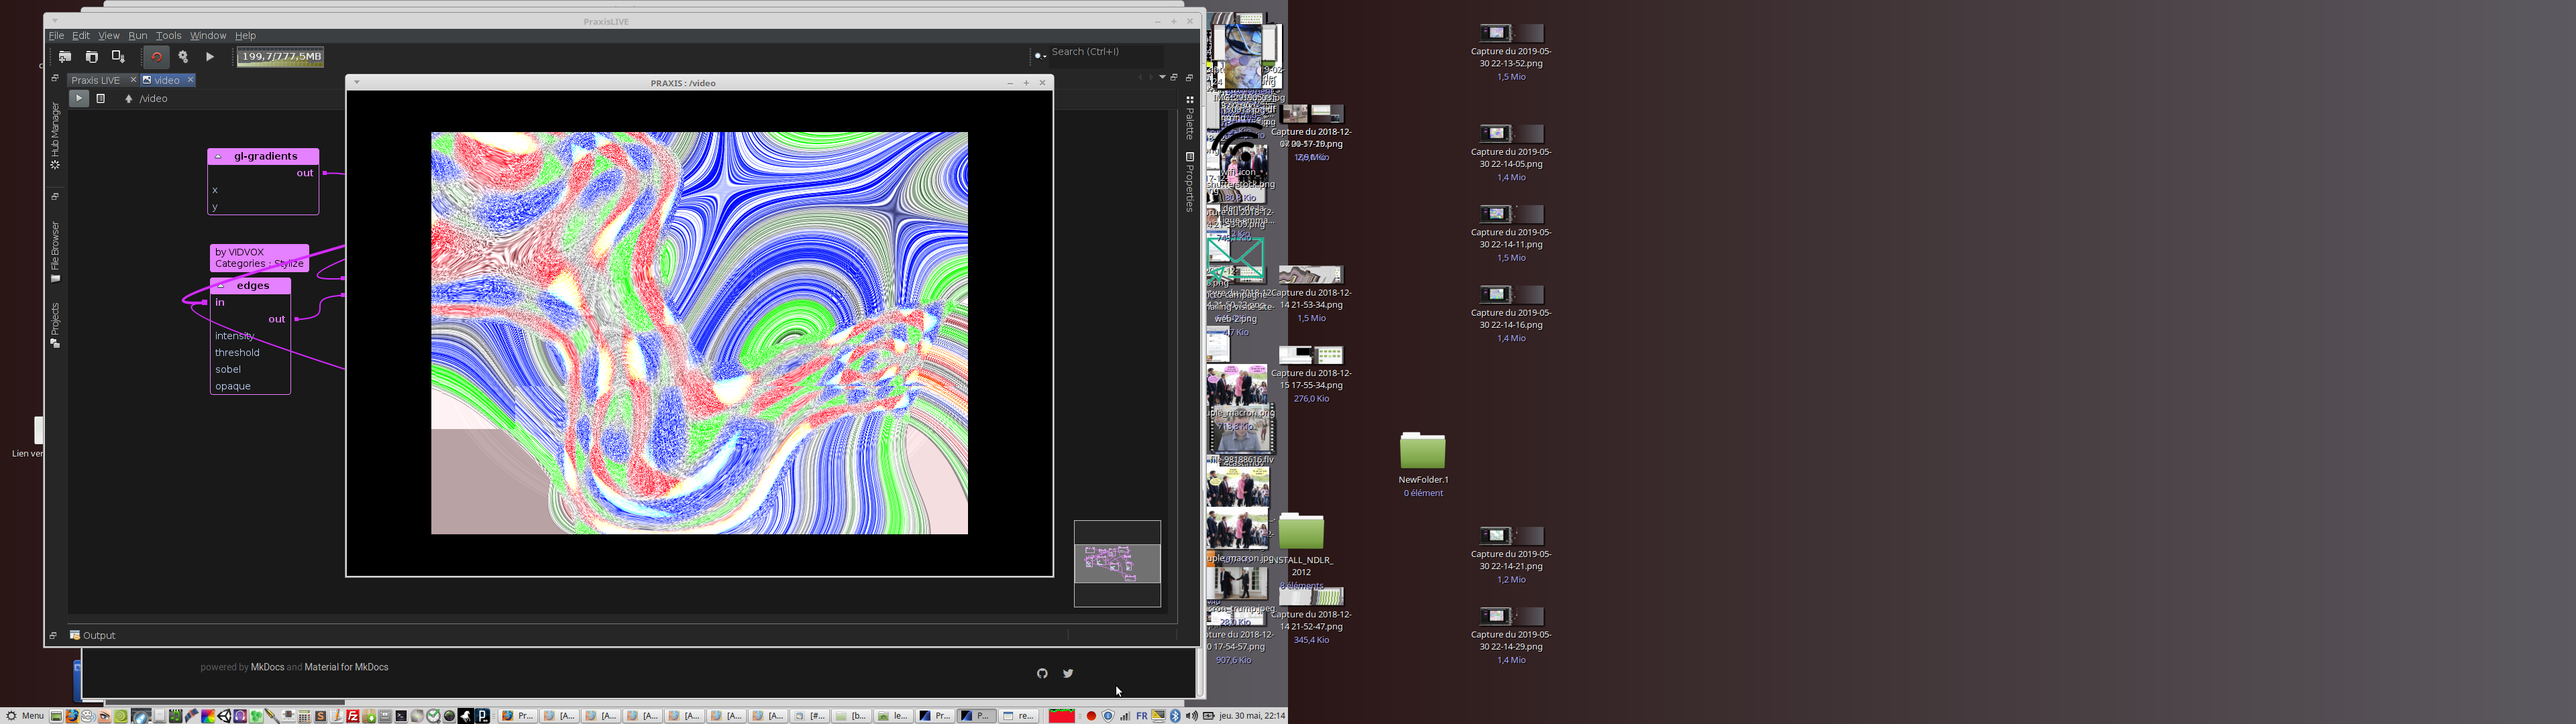The width and height of the screenshot is (2576, 724).
Task: Click in the Search input field
Action: (1105, 52)
